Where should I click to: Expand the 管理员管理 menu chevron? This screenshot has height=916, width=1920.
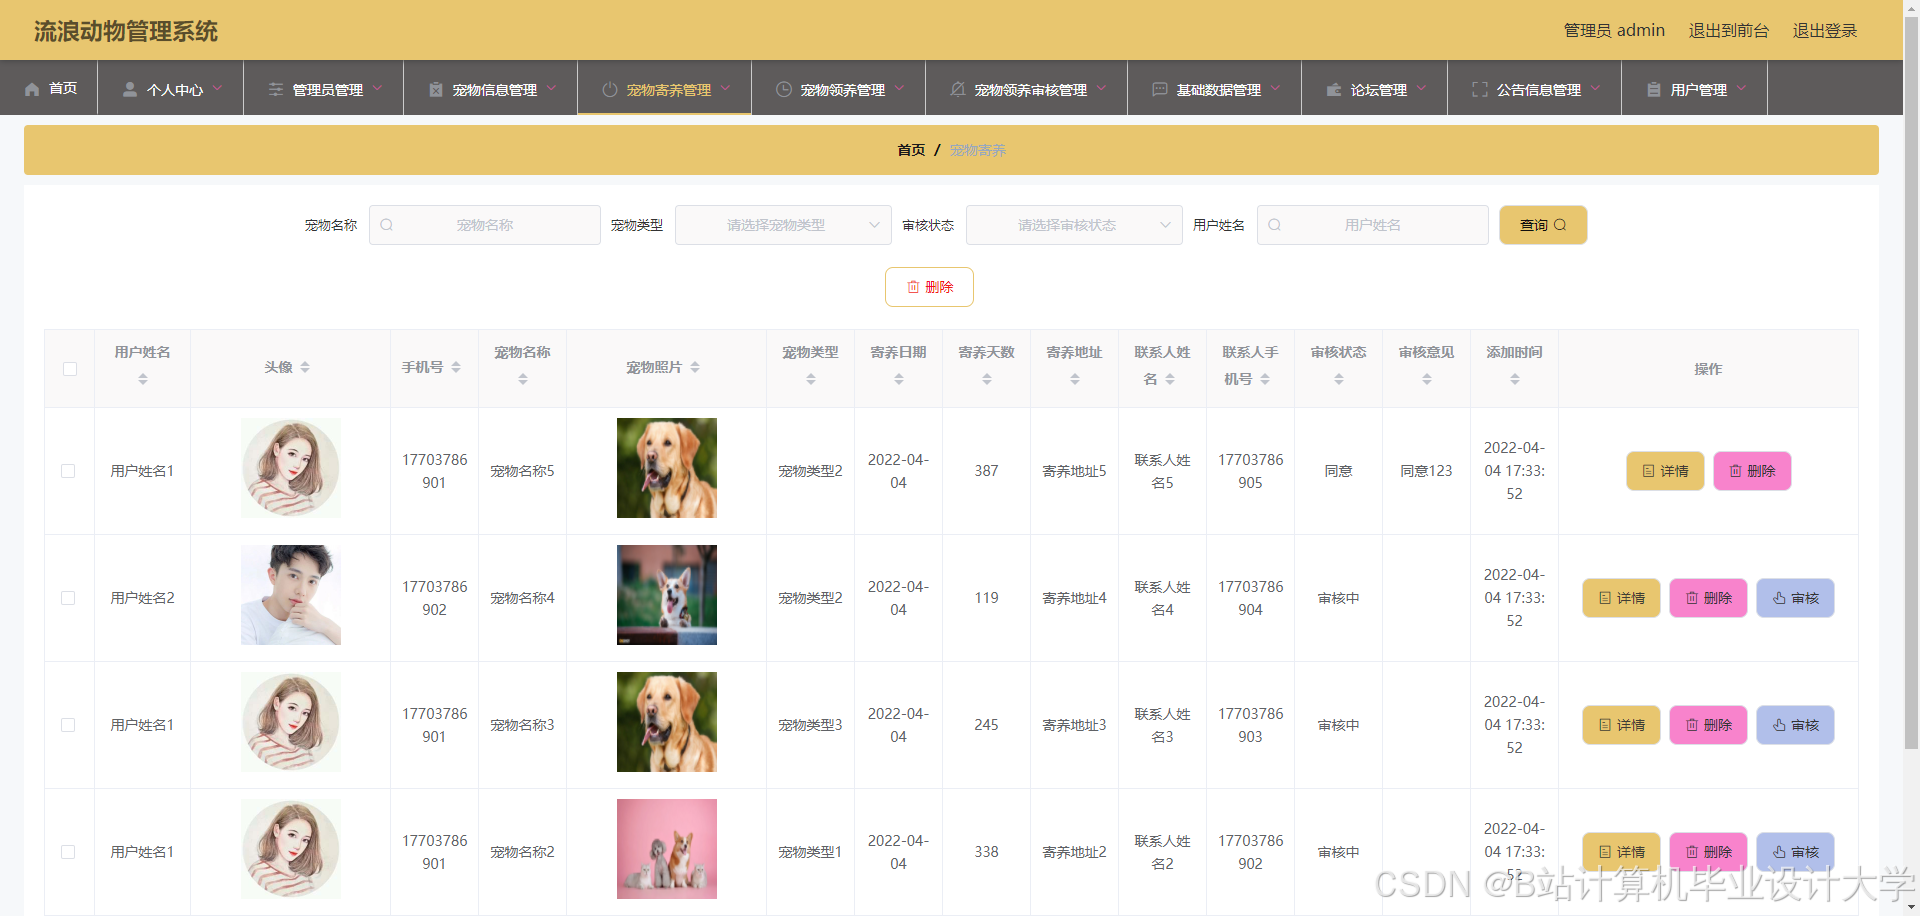click(x=378, y=88)
